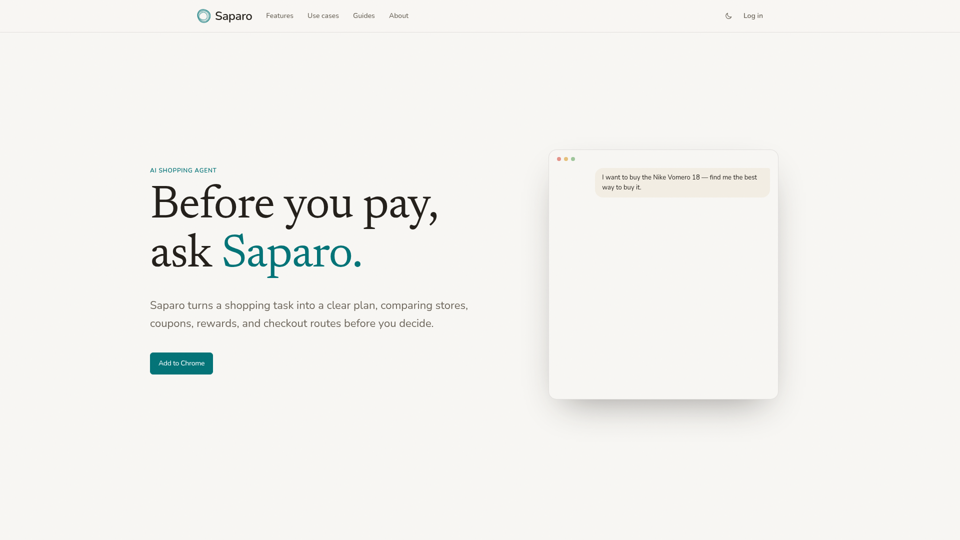Image resolution: width=960 pixels, height=540 pixels.
Task: Click the 'Before you pay,' headline text
Action: pyautogui.click(x=294, y=204)
